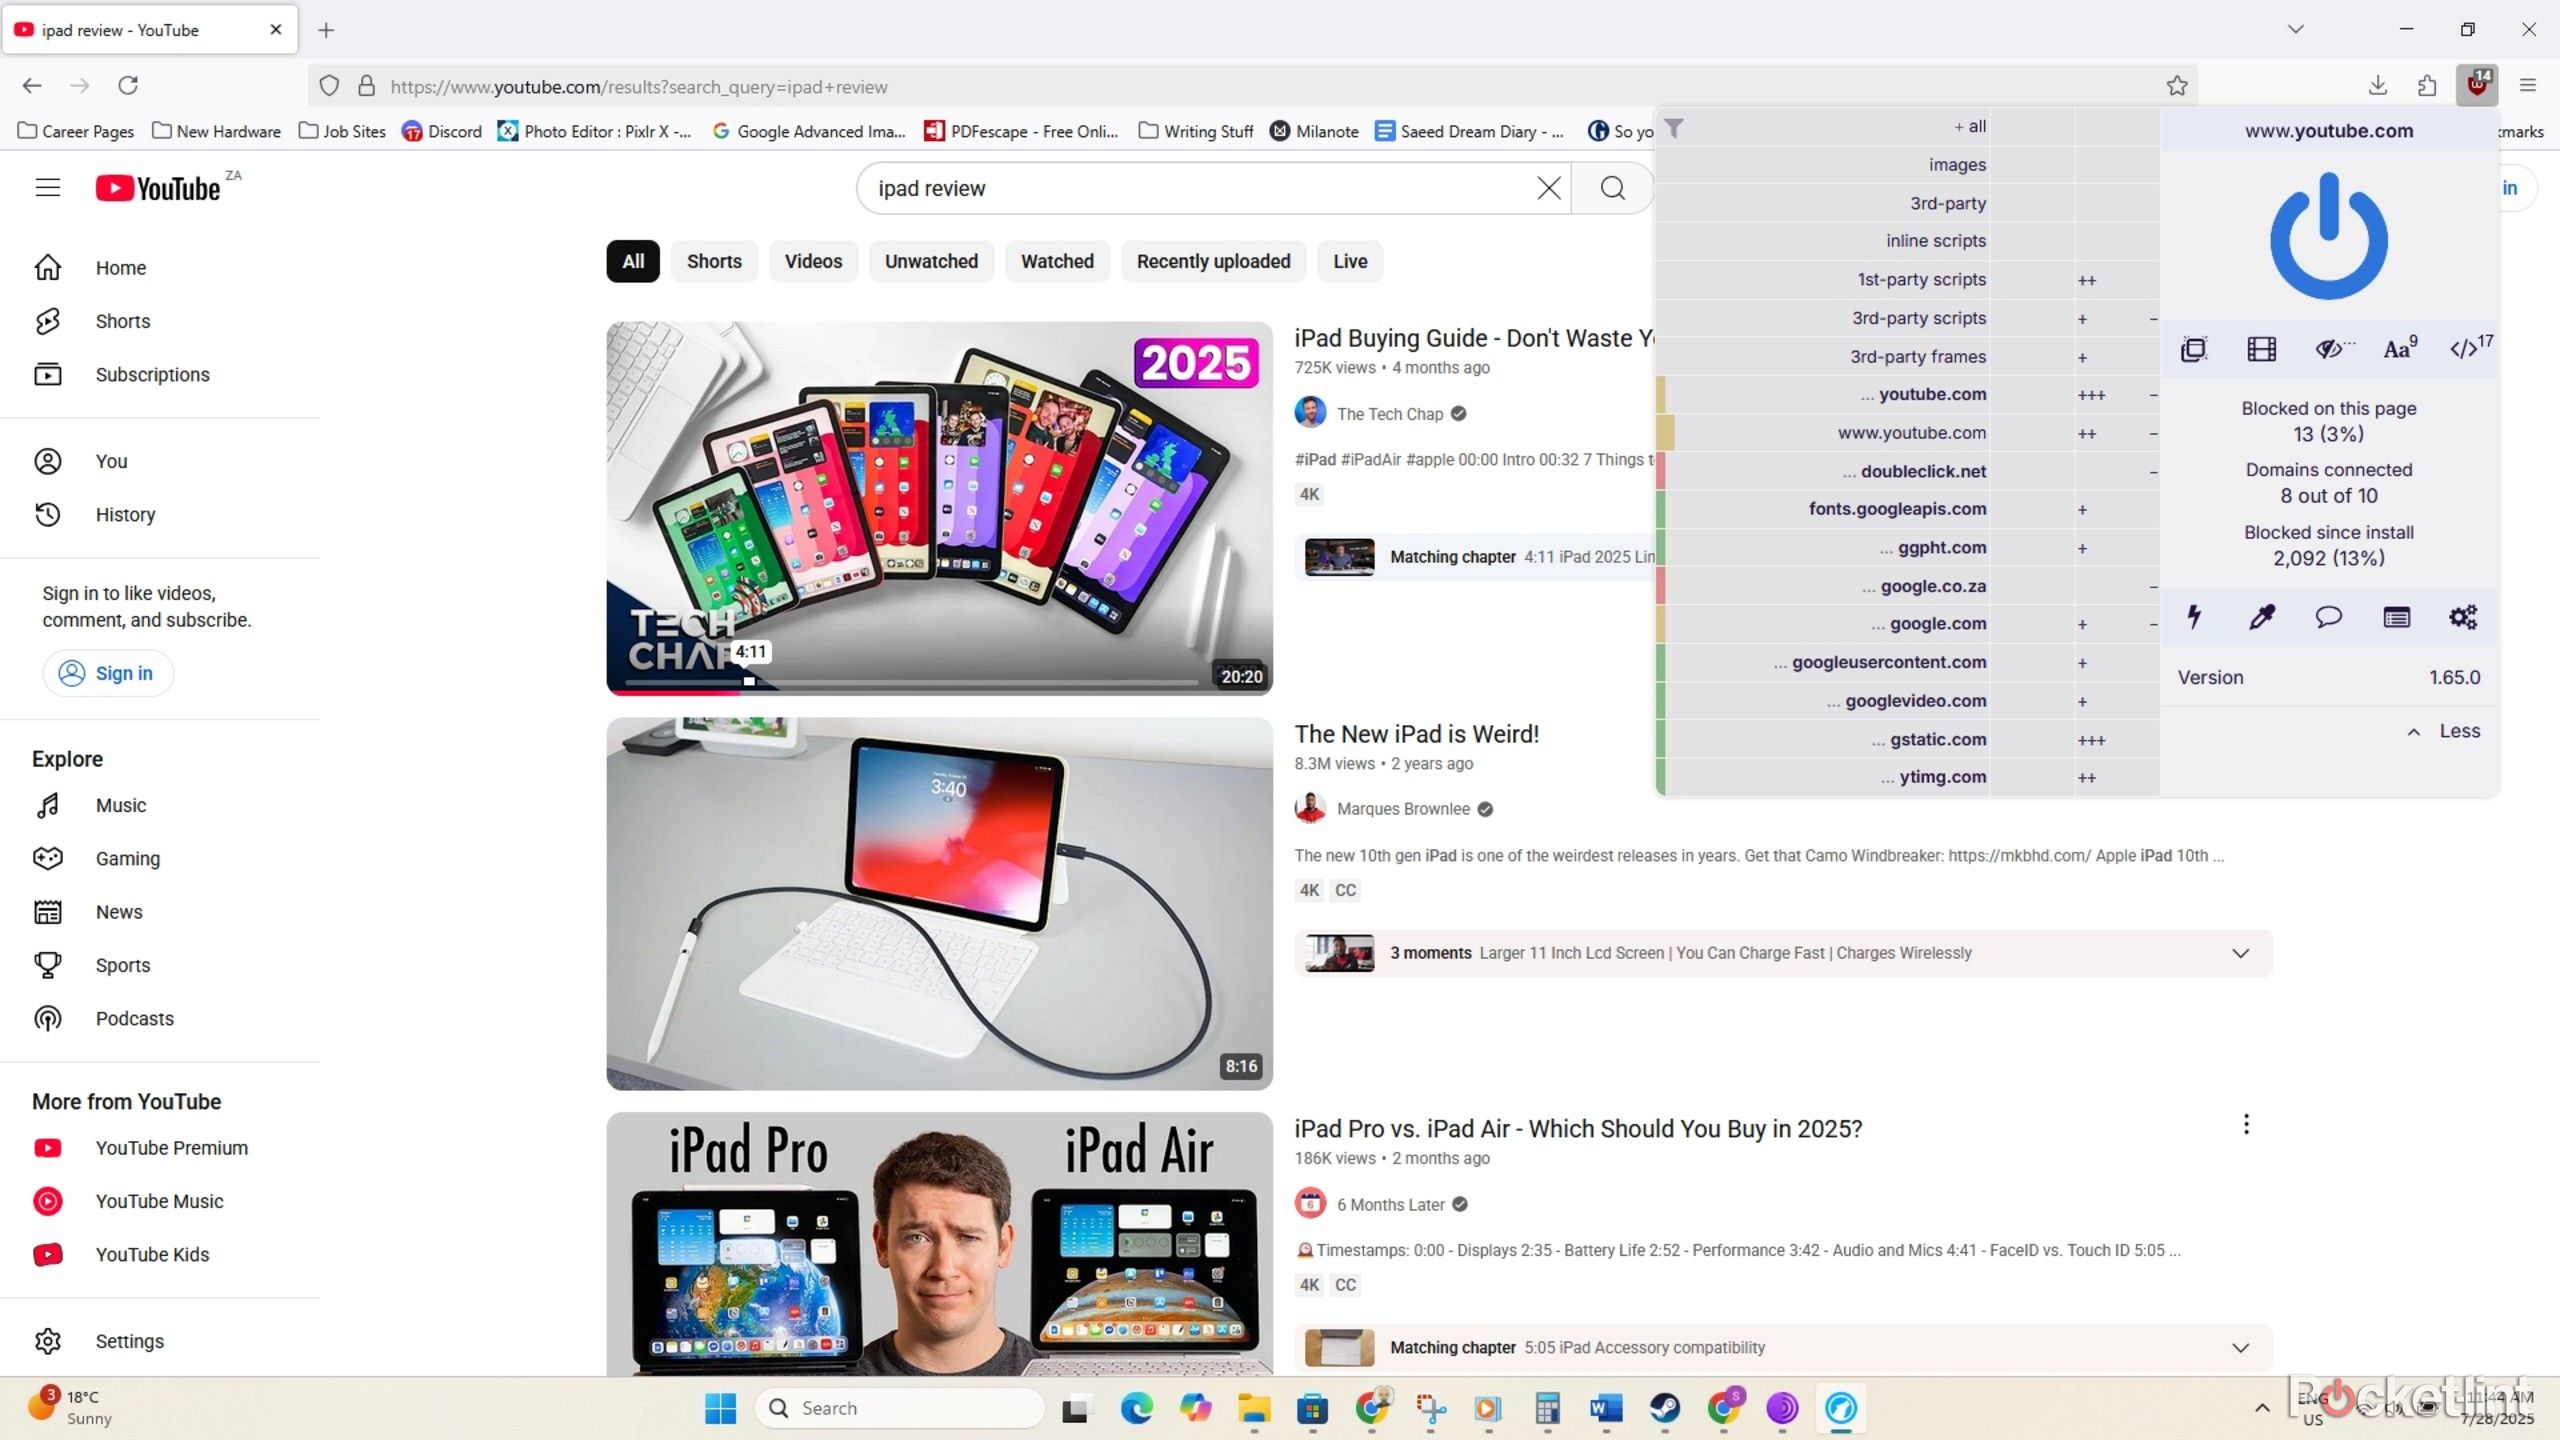
Task: Show hidden system tray icons
Action: point(2262,1408)
